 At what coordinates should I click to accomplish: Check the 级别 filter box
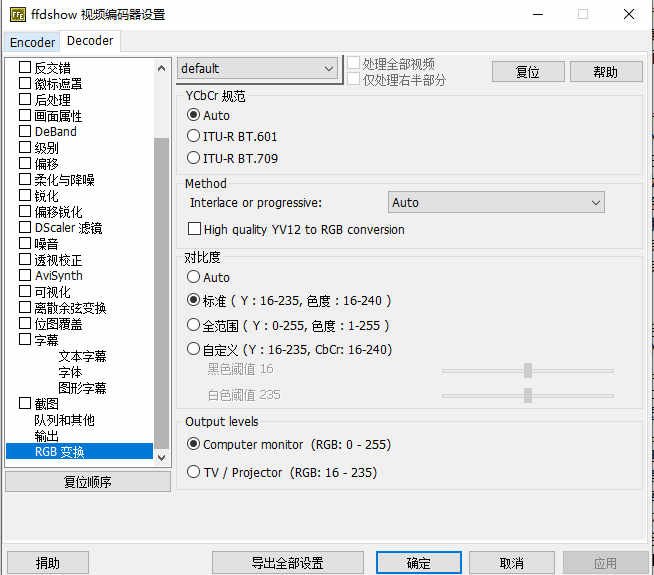(x=25, y=147)
